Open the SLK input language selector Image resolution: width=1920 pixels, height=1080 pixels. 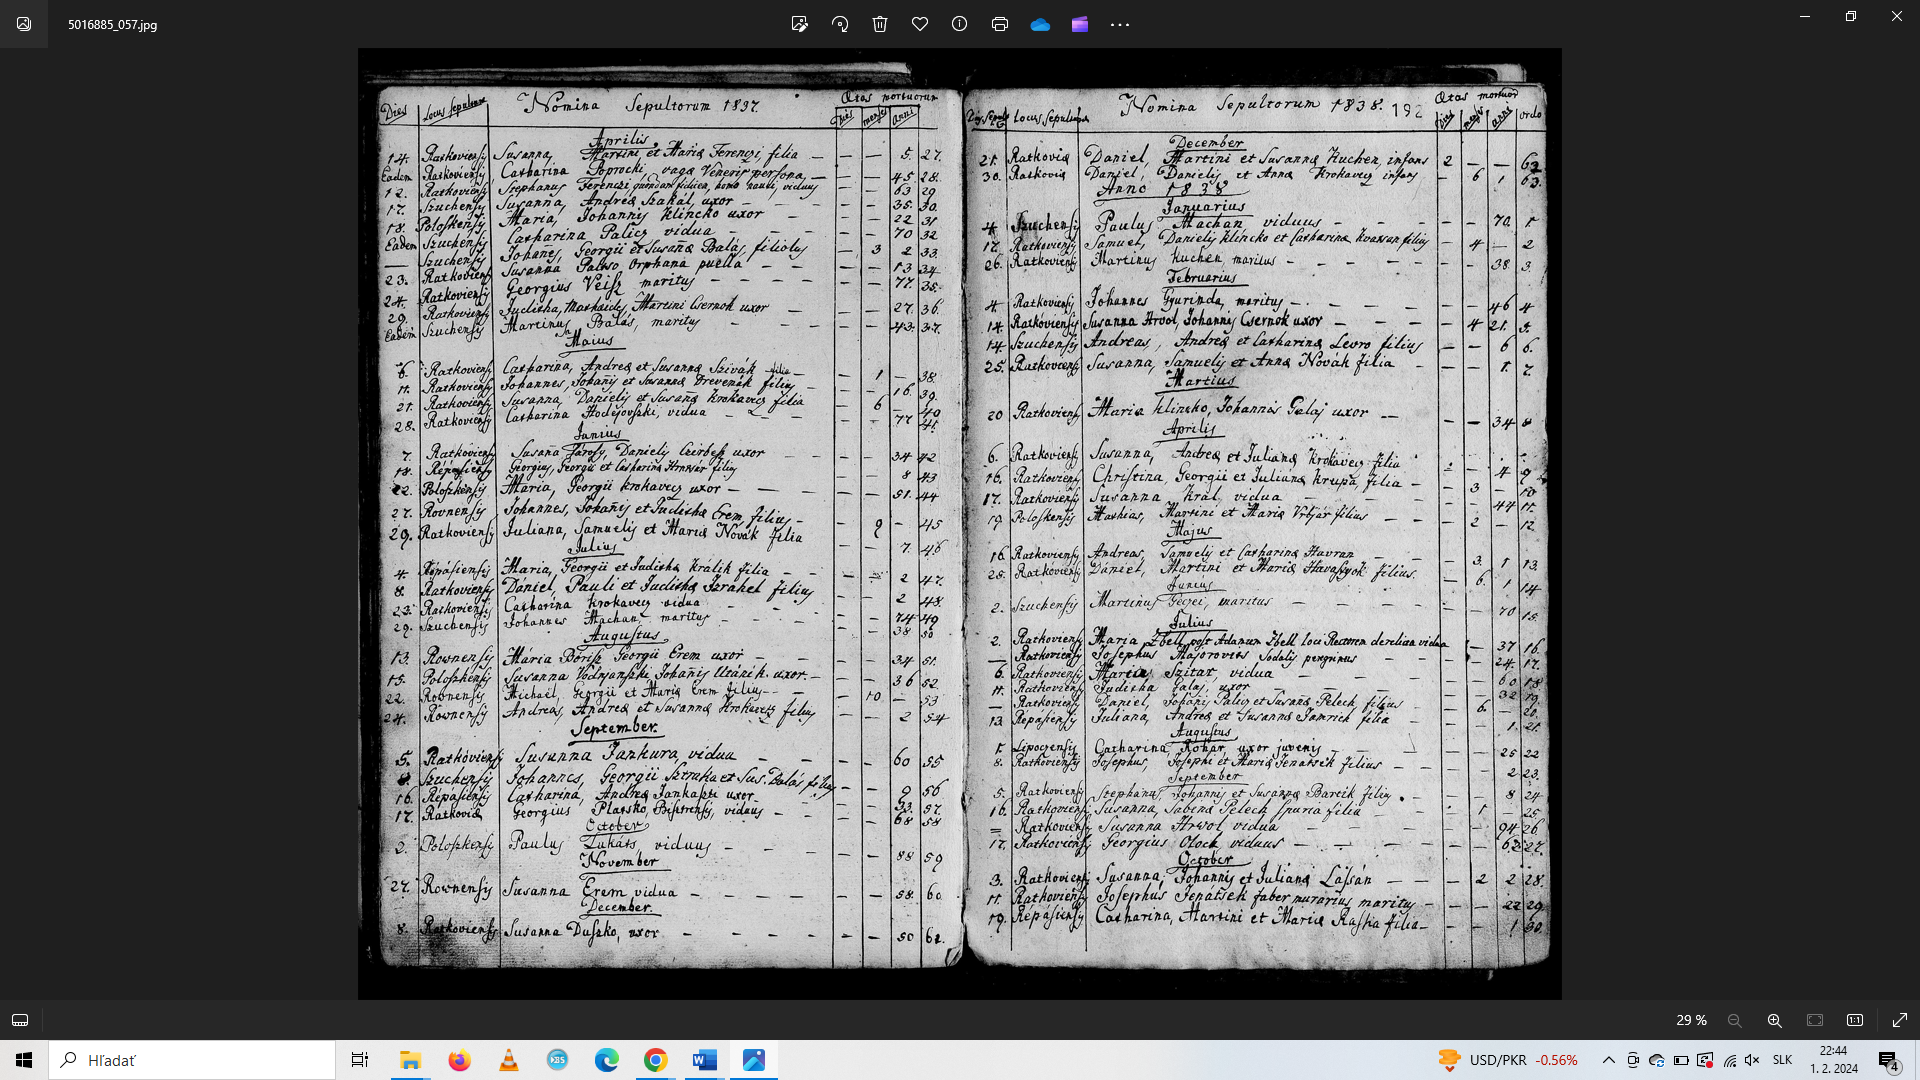pos(1782,1060)
